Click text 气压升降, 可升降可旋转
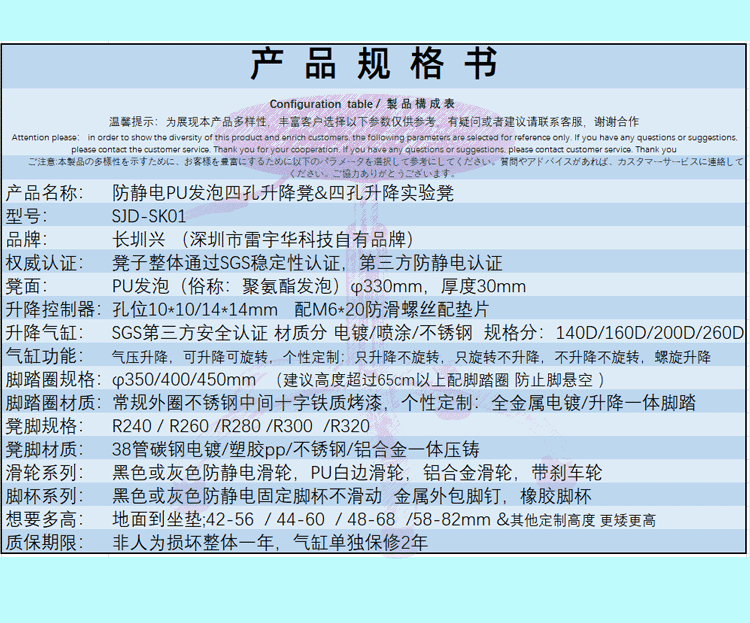 [191, 357]
